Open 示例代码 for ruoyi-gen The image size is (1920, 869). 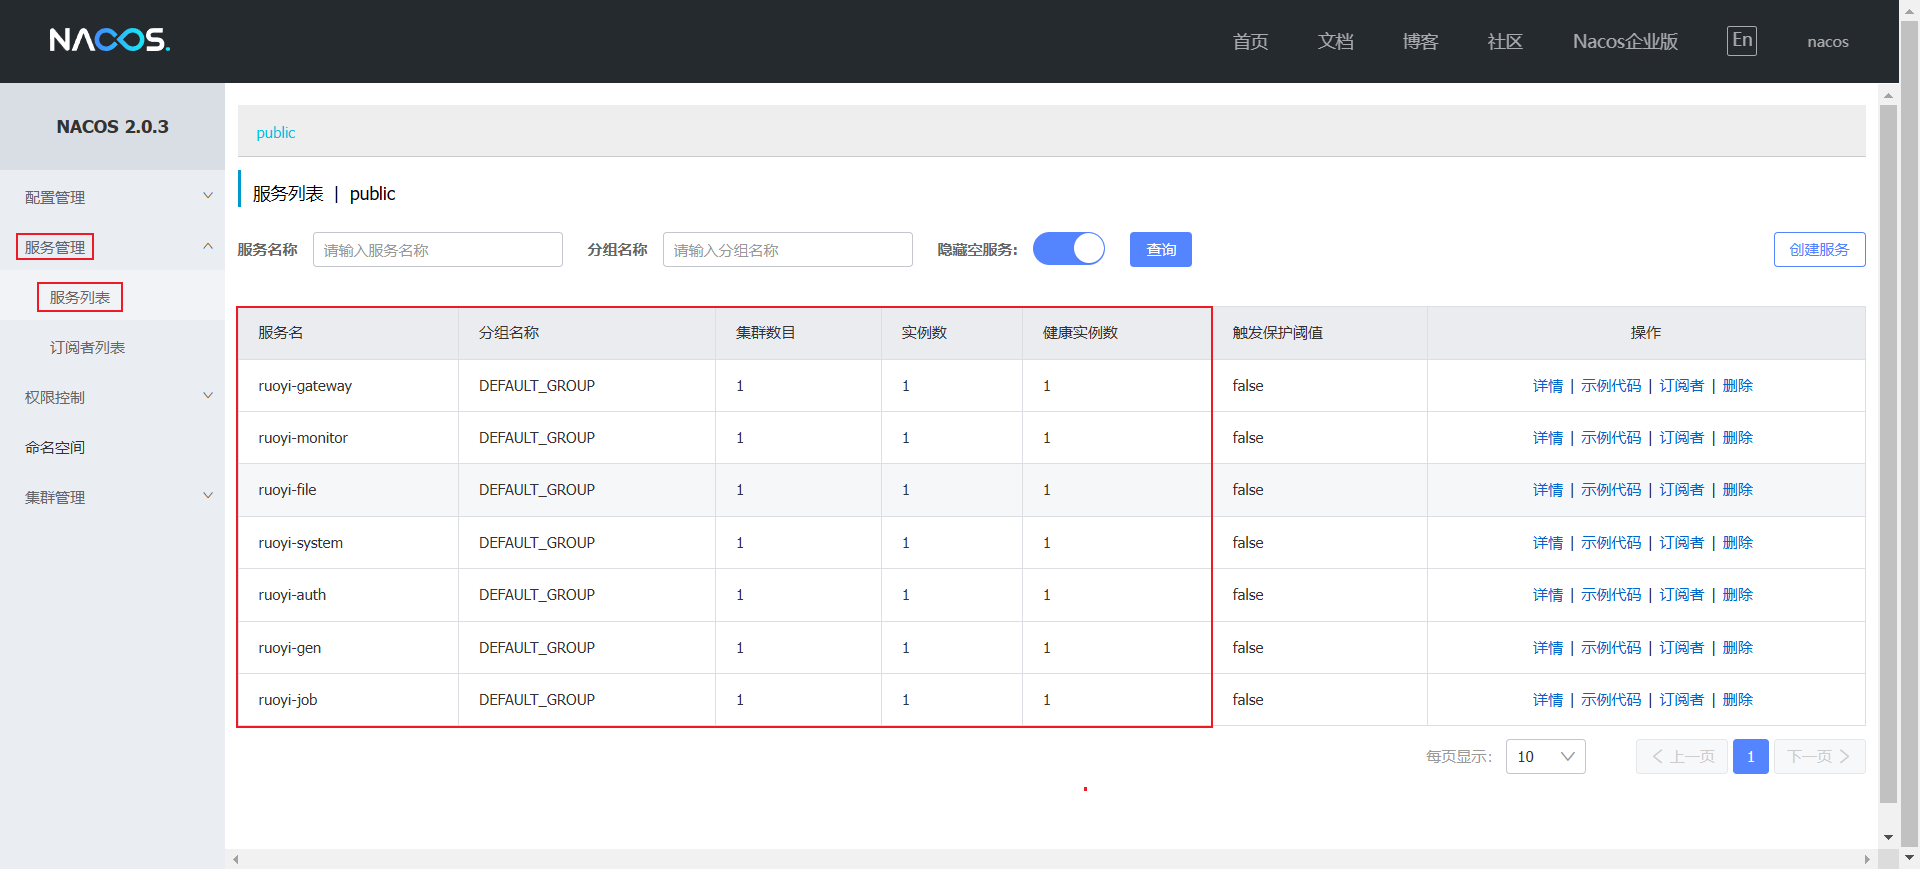click(x=1611, y=648)
